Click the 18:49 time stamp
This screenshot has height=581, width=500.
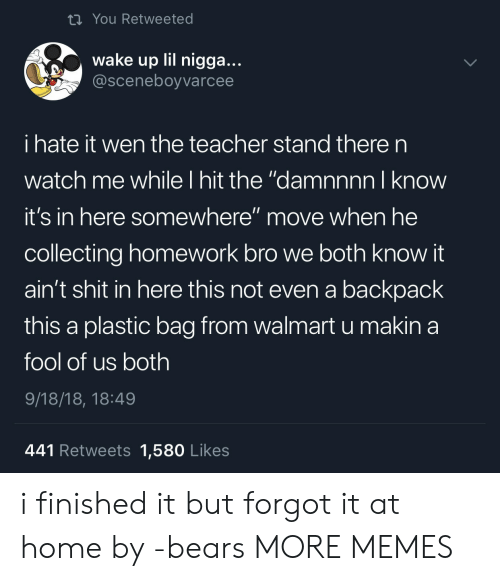[x=113, y=399]
